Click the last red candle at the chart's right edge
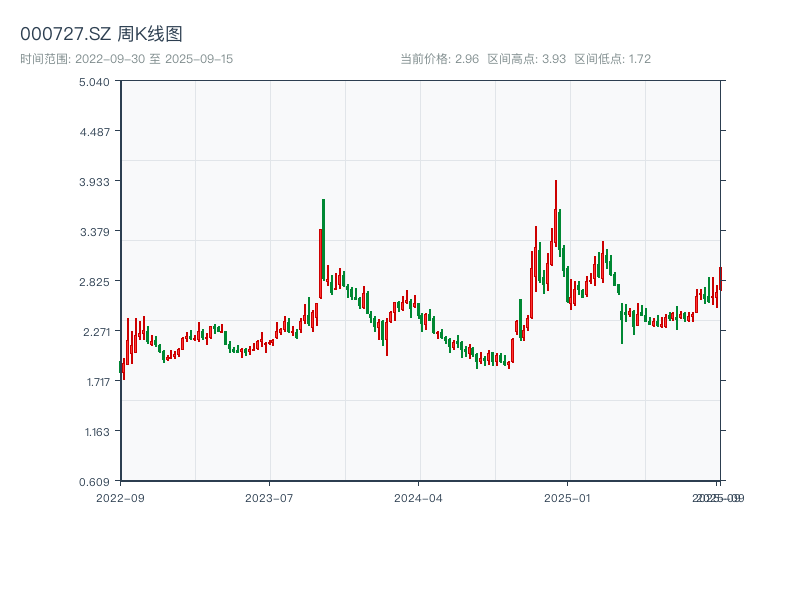 [x=720, y=279]
